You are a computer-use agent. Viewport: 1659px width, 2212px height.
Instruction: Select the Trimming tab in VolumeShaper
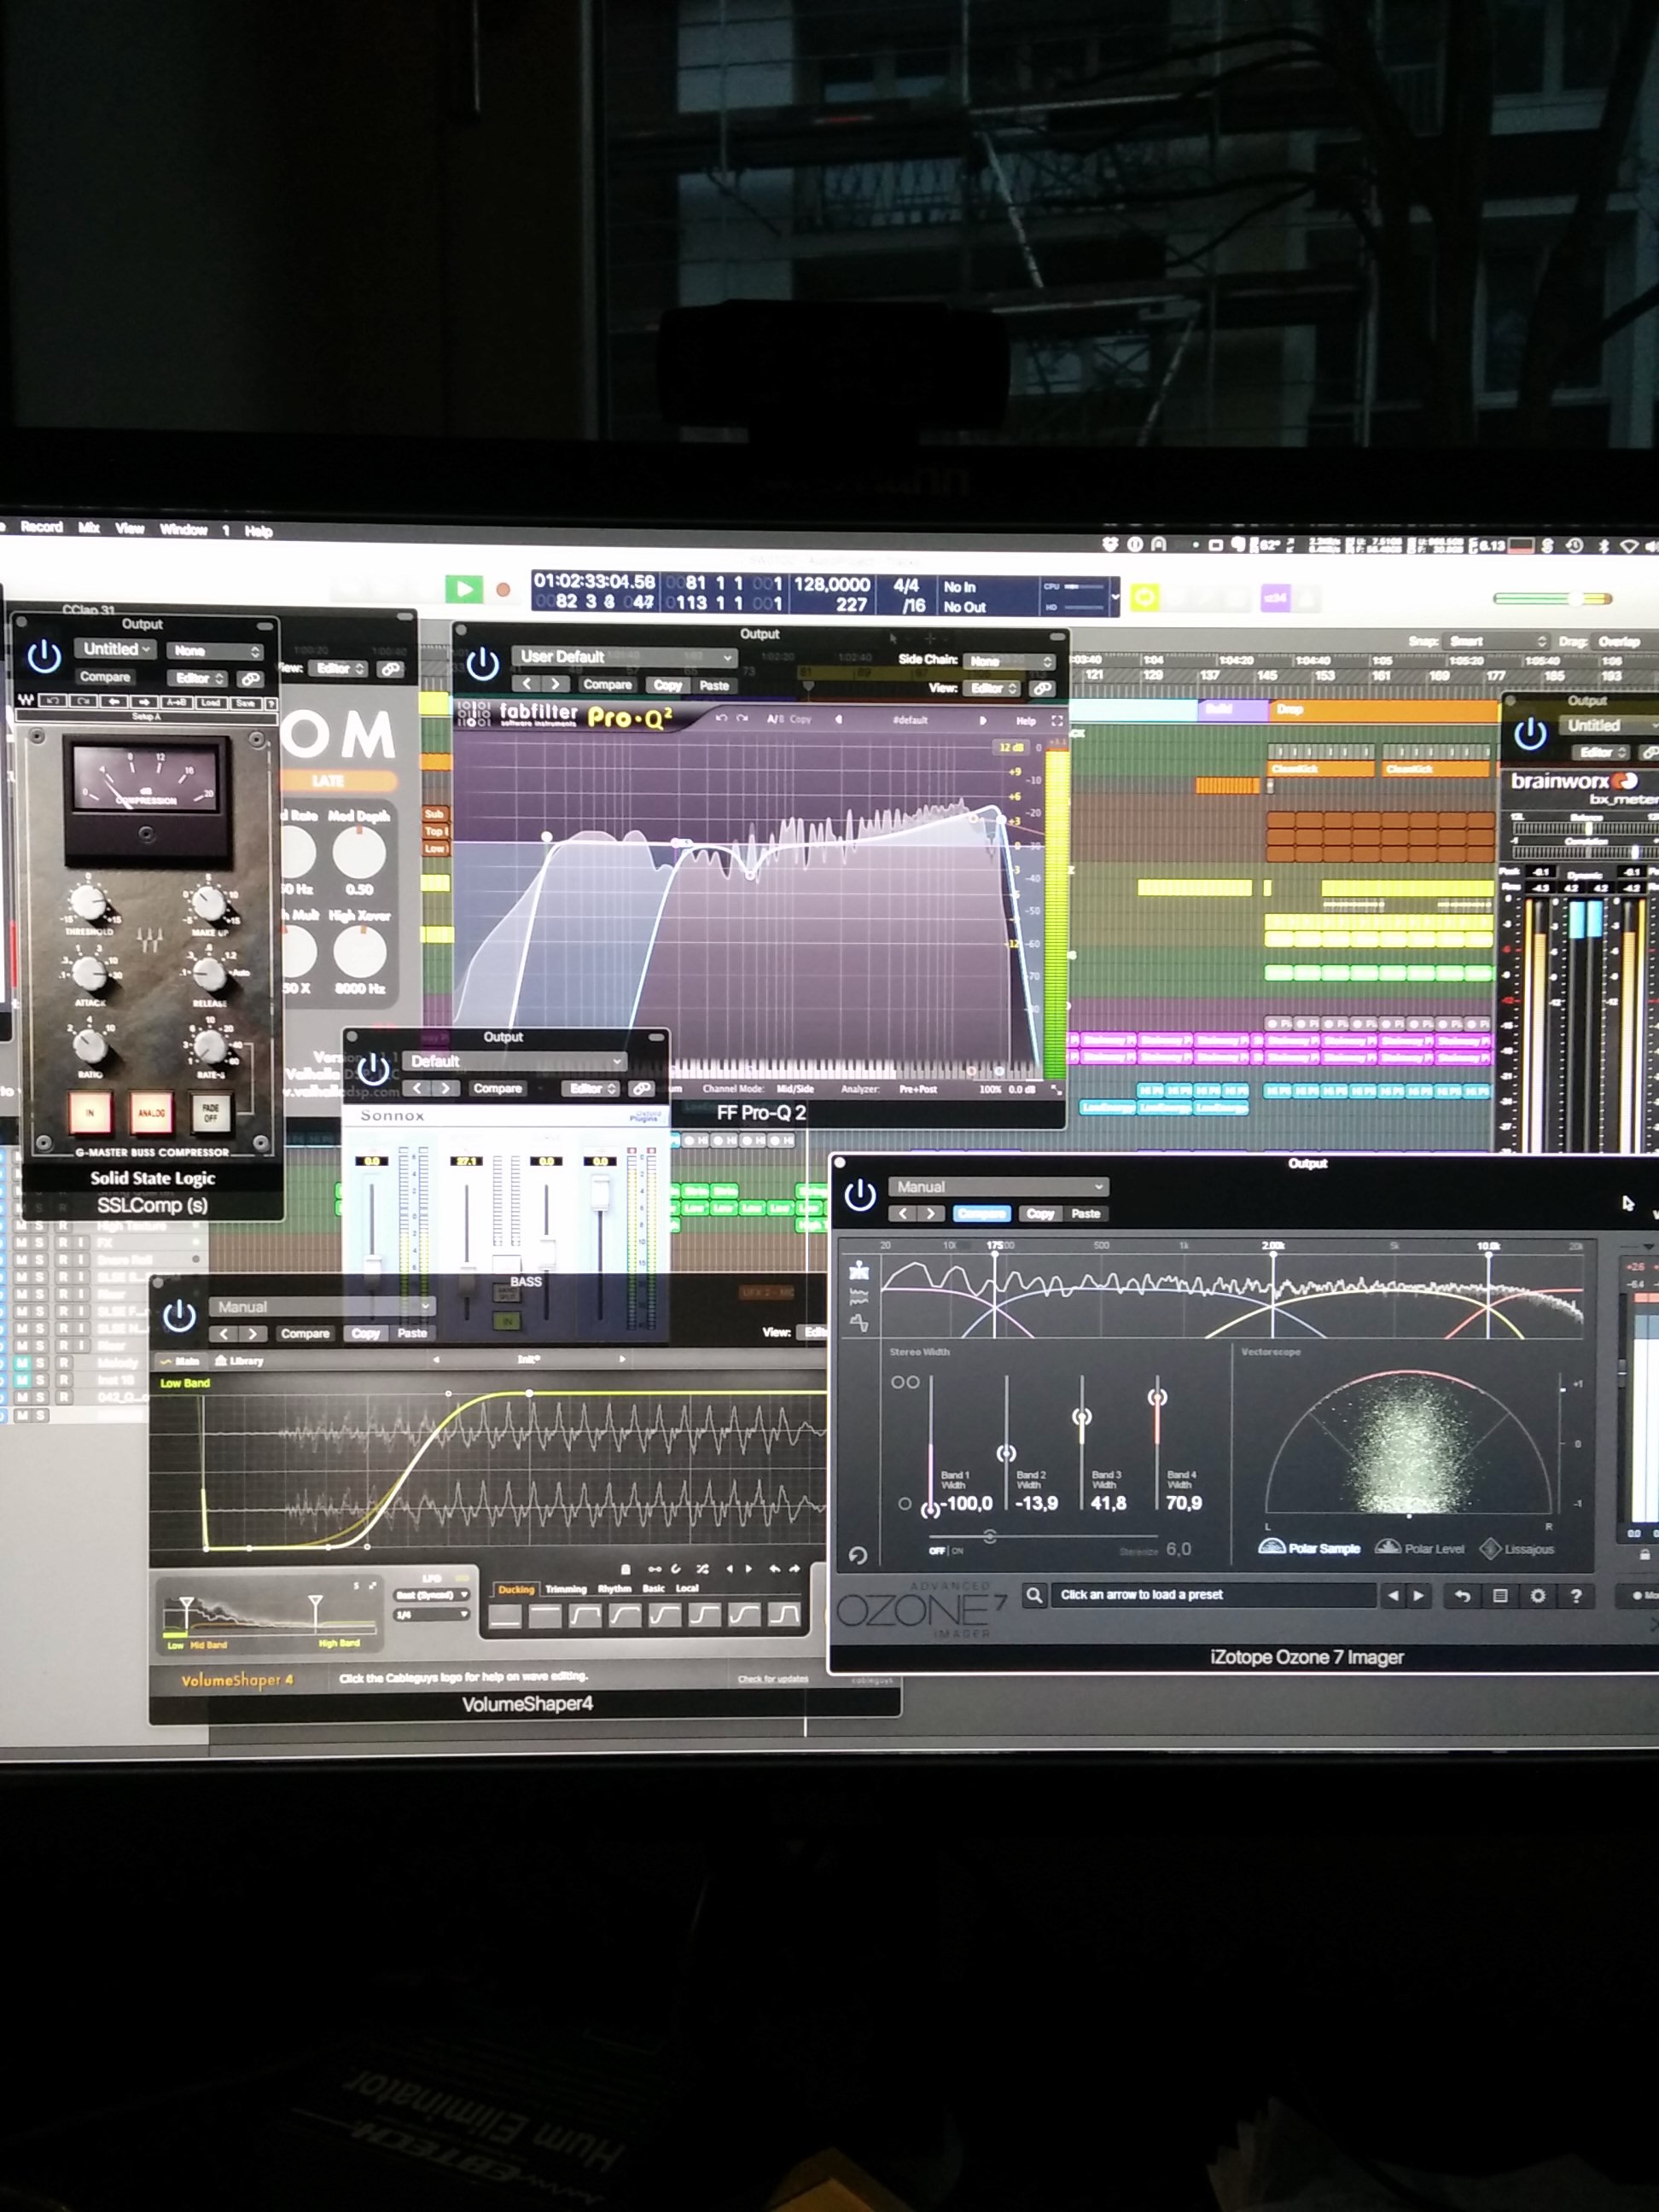click(566, 1589)
